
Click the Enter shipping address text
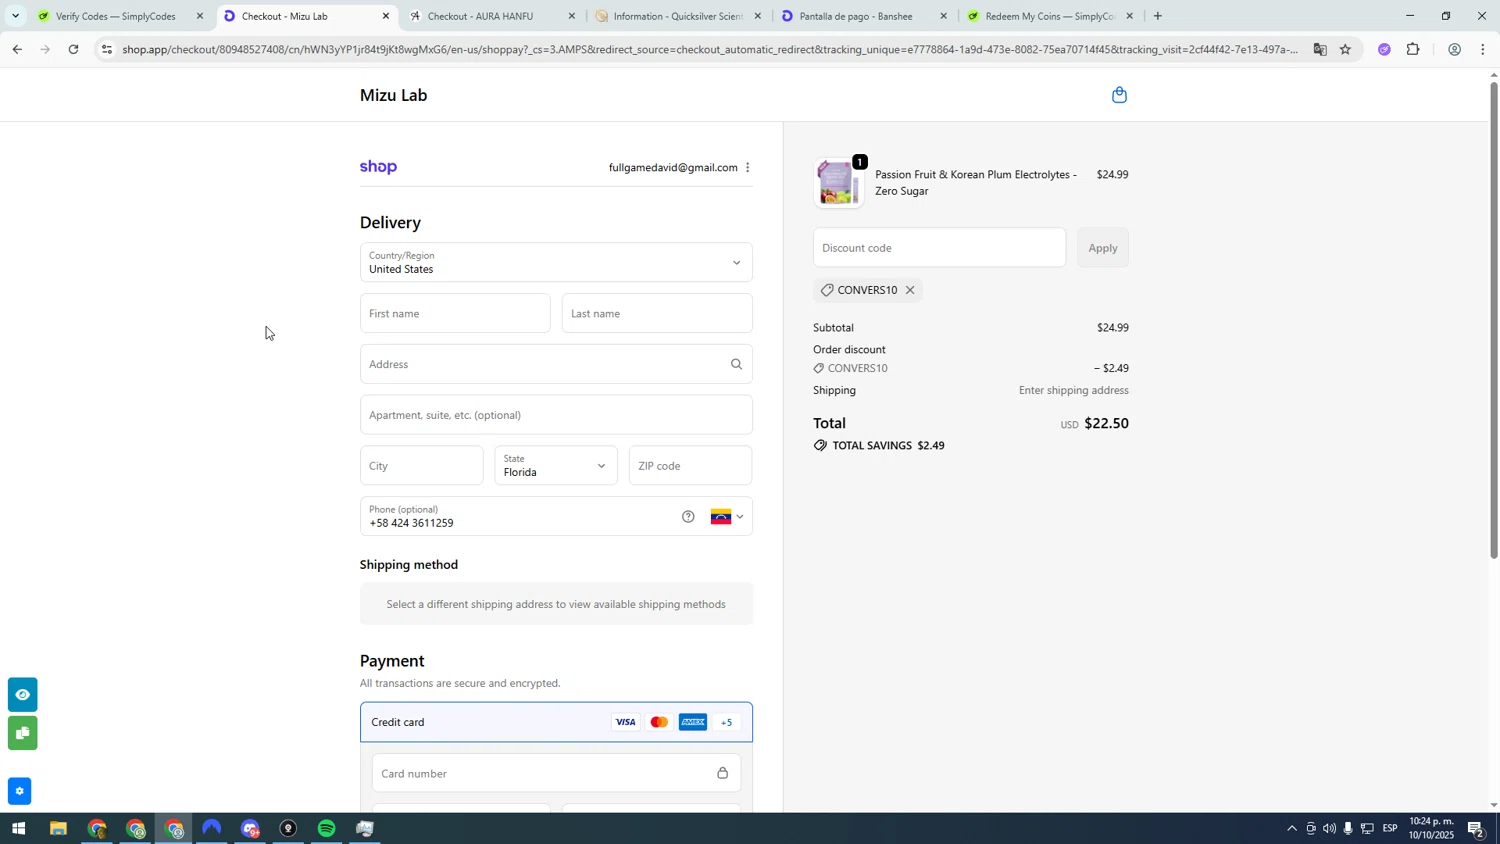[1073, 391]
